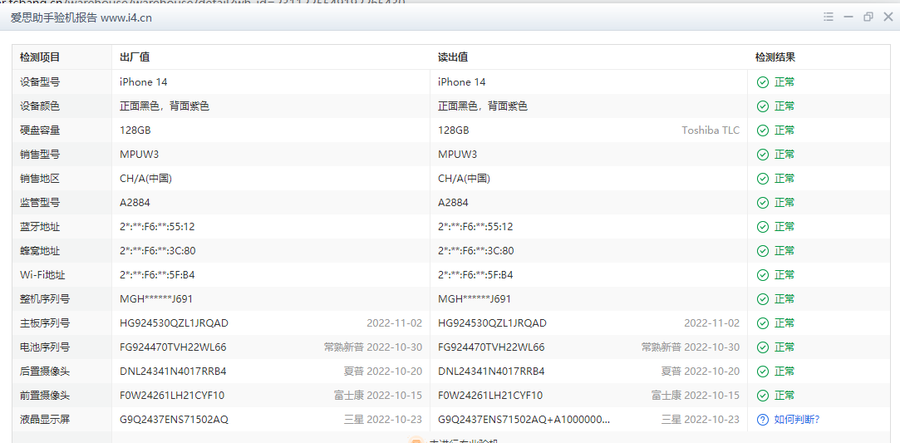Maximize the report window
The image size is (900, 443).
tap(867, 18)
